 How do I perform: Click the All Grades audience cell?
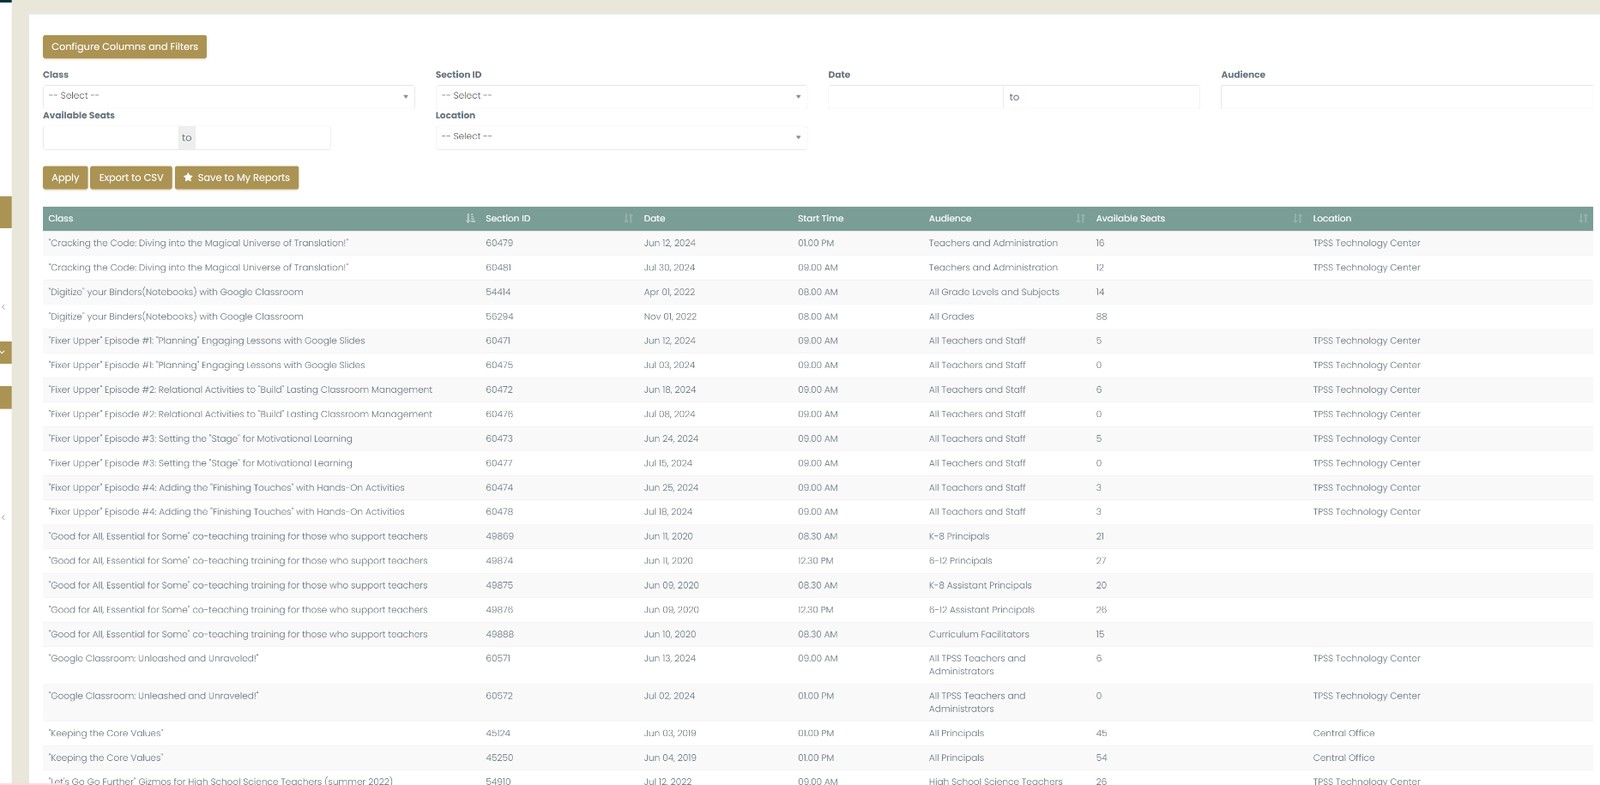pyautogui.click(x=951, y=316)
